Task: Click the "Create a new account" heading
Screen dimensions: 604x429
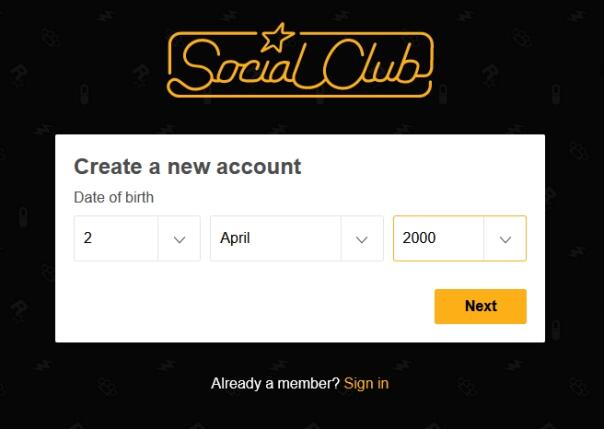Action: [187, 166]
